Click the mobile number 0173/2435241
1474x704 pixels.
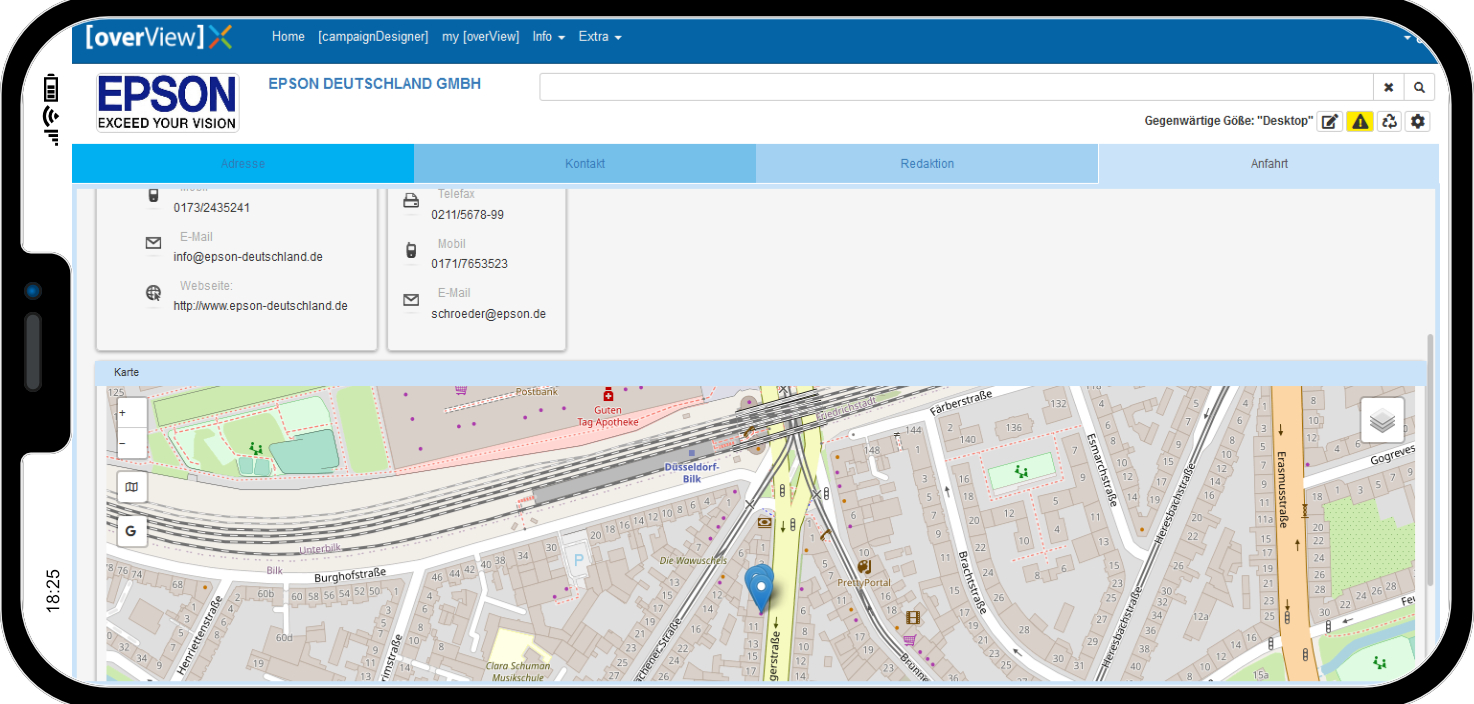coord(211,208)
